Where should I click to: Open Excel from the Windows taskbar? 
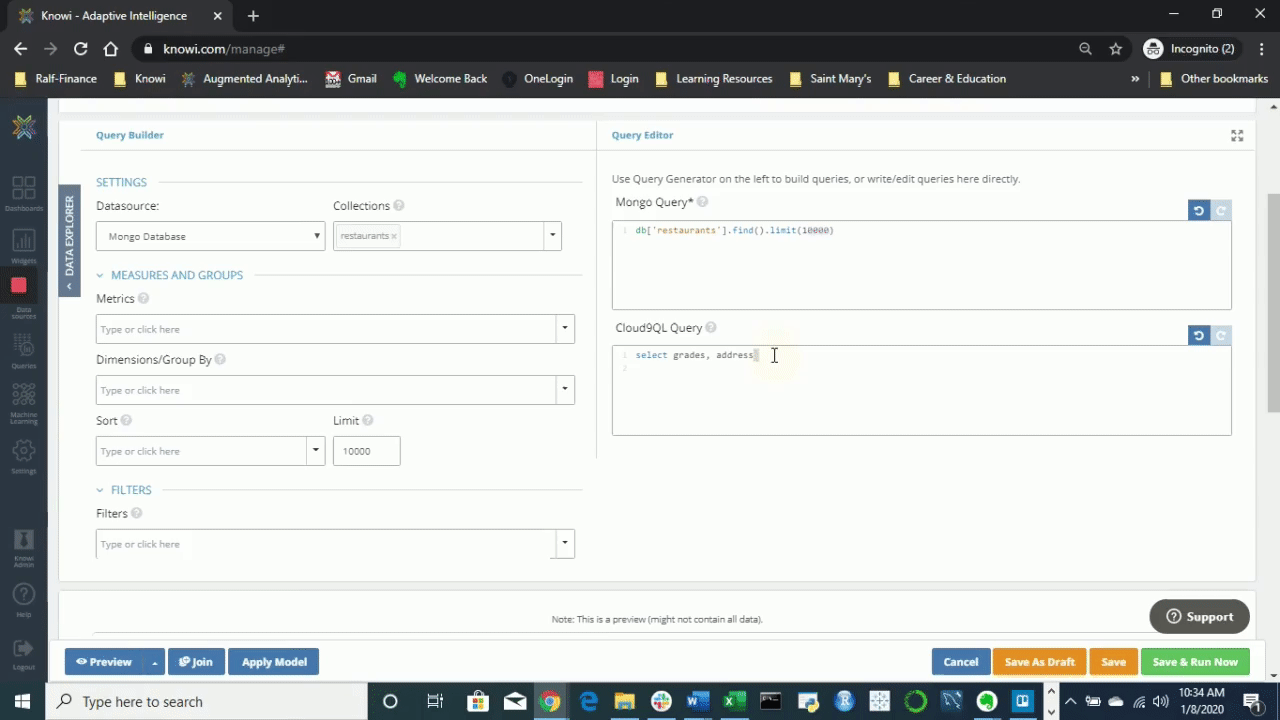pyautogui.click(x=732, y=701)
